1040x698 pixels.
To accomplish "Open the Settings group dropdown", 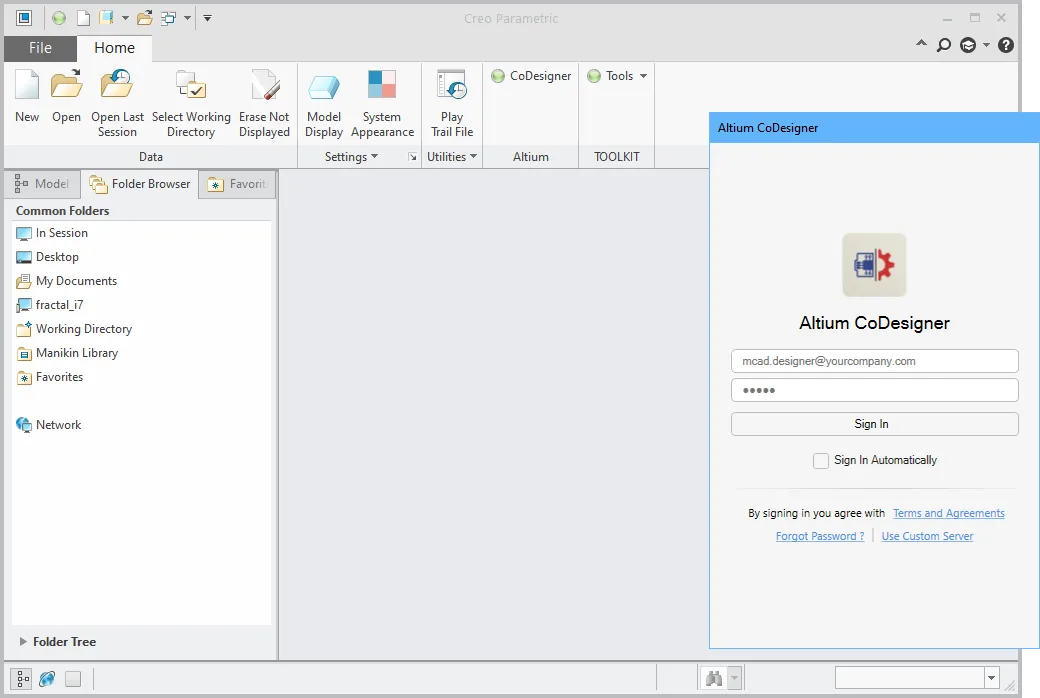I will [351, 157].
